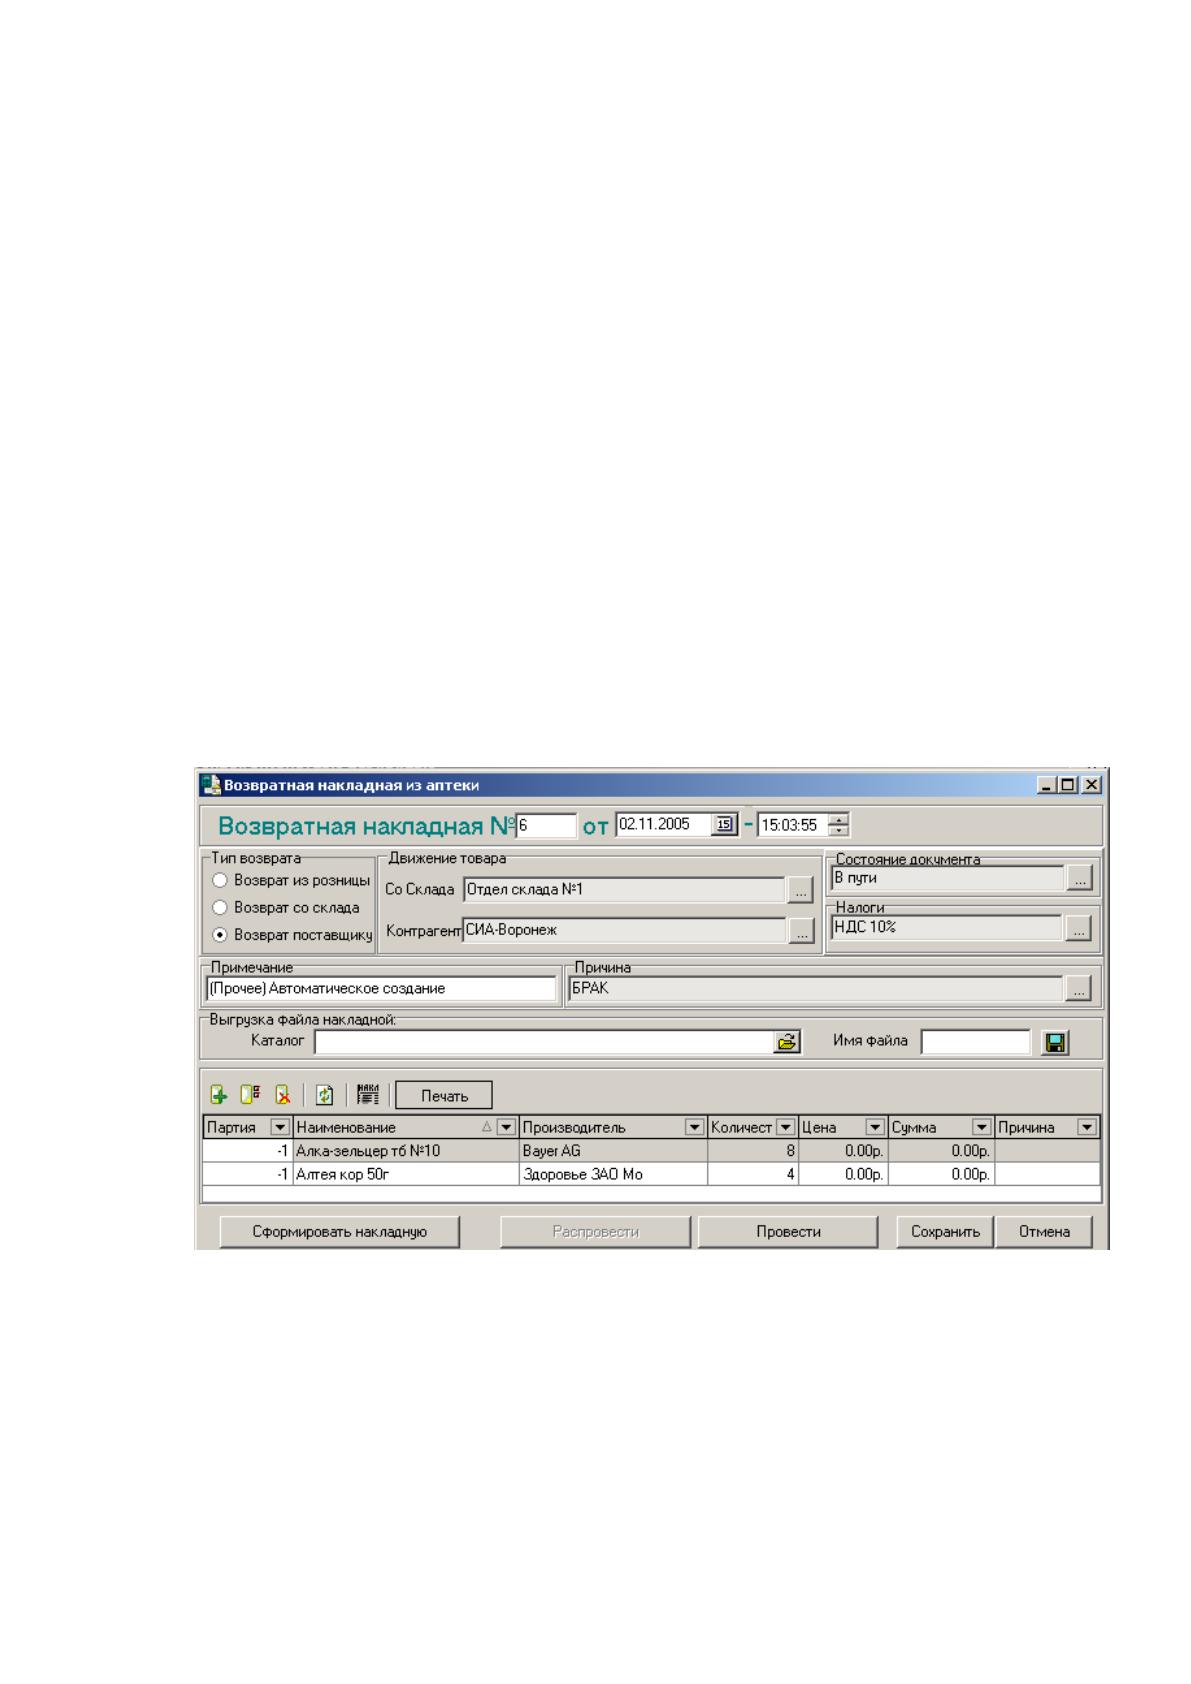Viewport: 1191px width, 1684px height.
Task: Select the 'Возврат из розницы' radio option
Action: 220,881
